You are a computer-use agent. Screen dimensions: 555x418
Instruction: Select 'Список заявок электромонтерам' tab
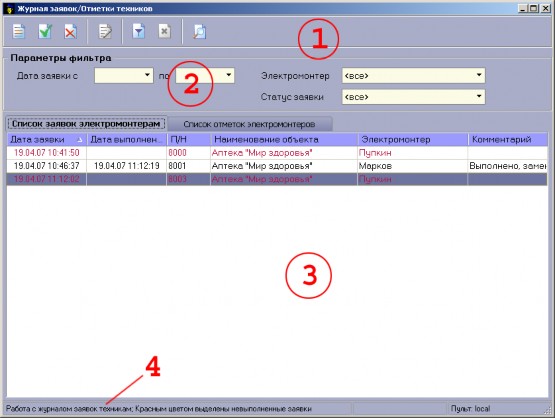tap(86, 124)
